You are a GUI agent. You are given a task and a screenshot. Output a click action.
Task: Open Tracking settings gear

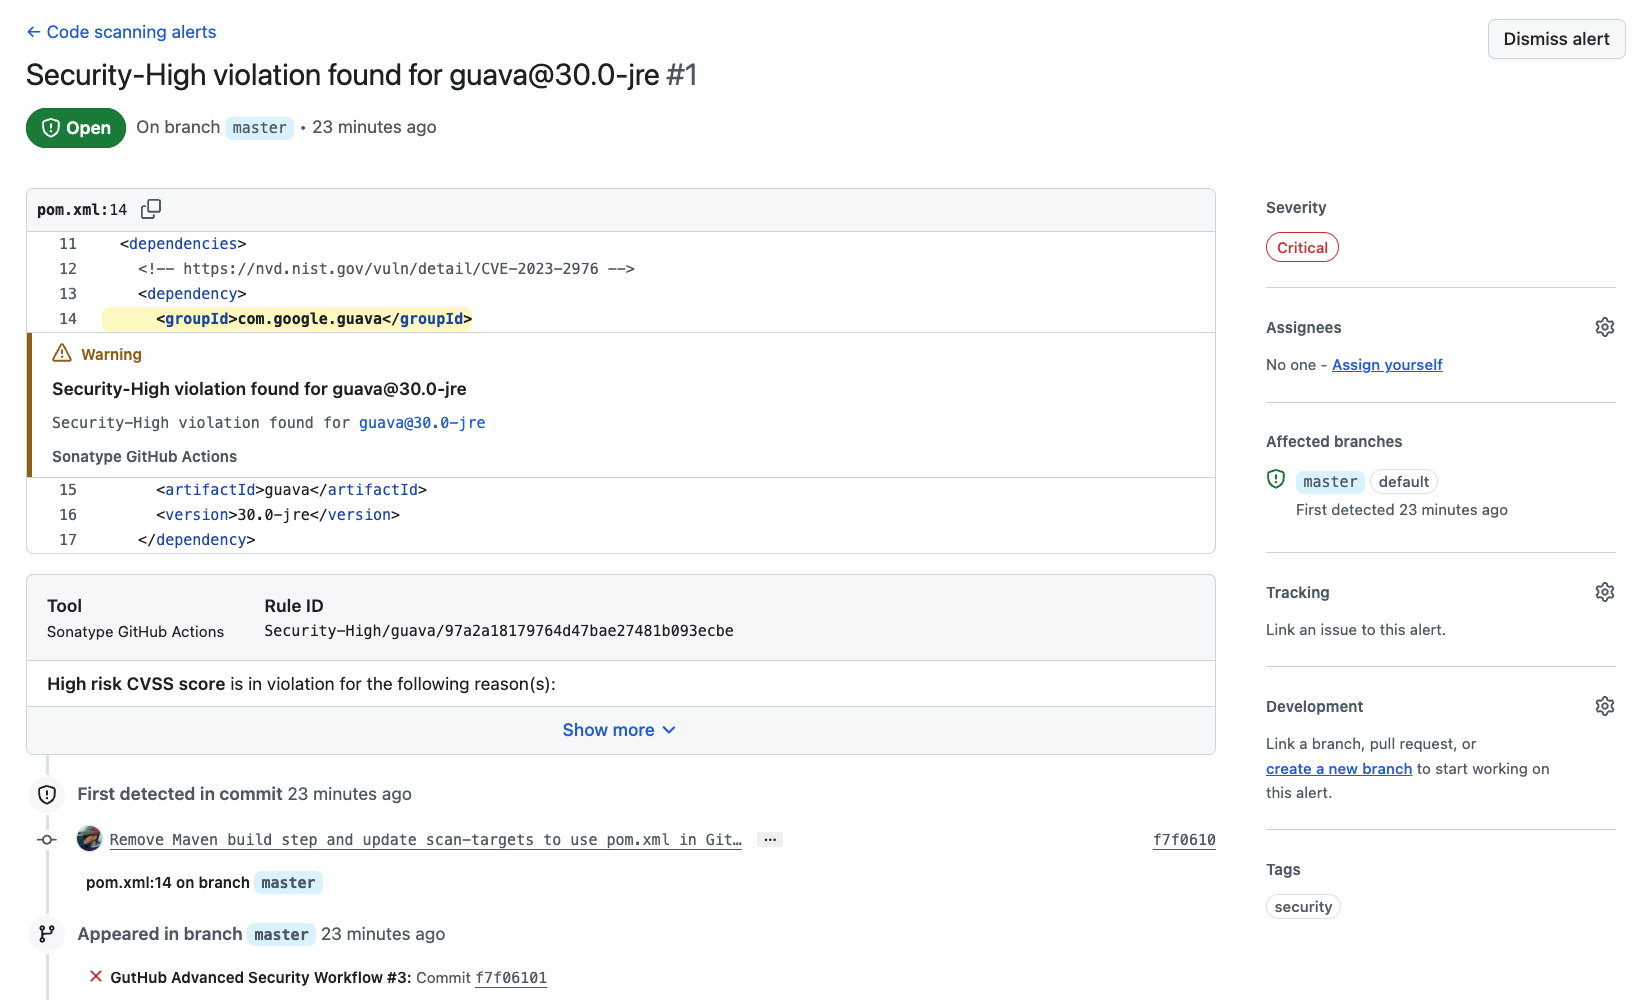pyautogui.click(x=1605, y=592)
